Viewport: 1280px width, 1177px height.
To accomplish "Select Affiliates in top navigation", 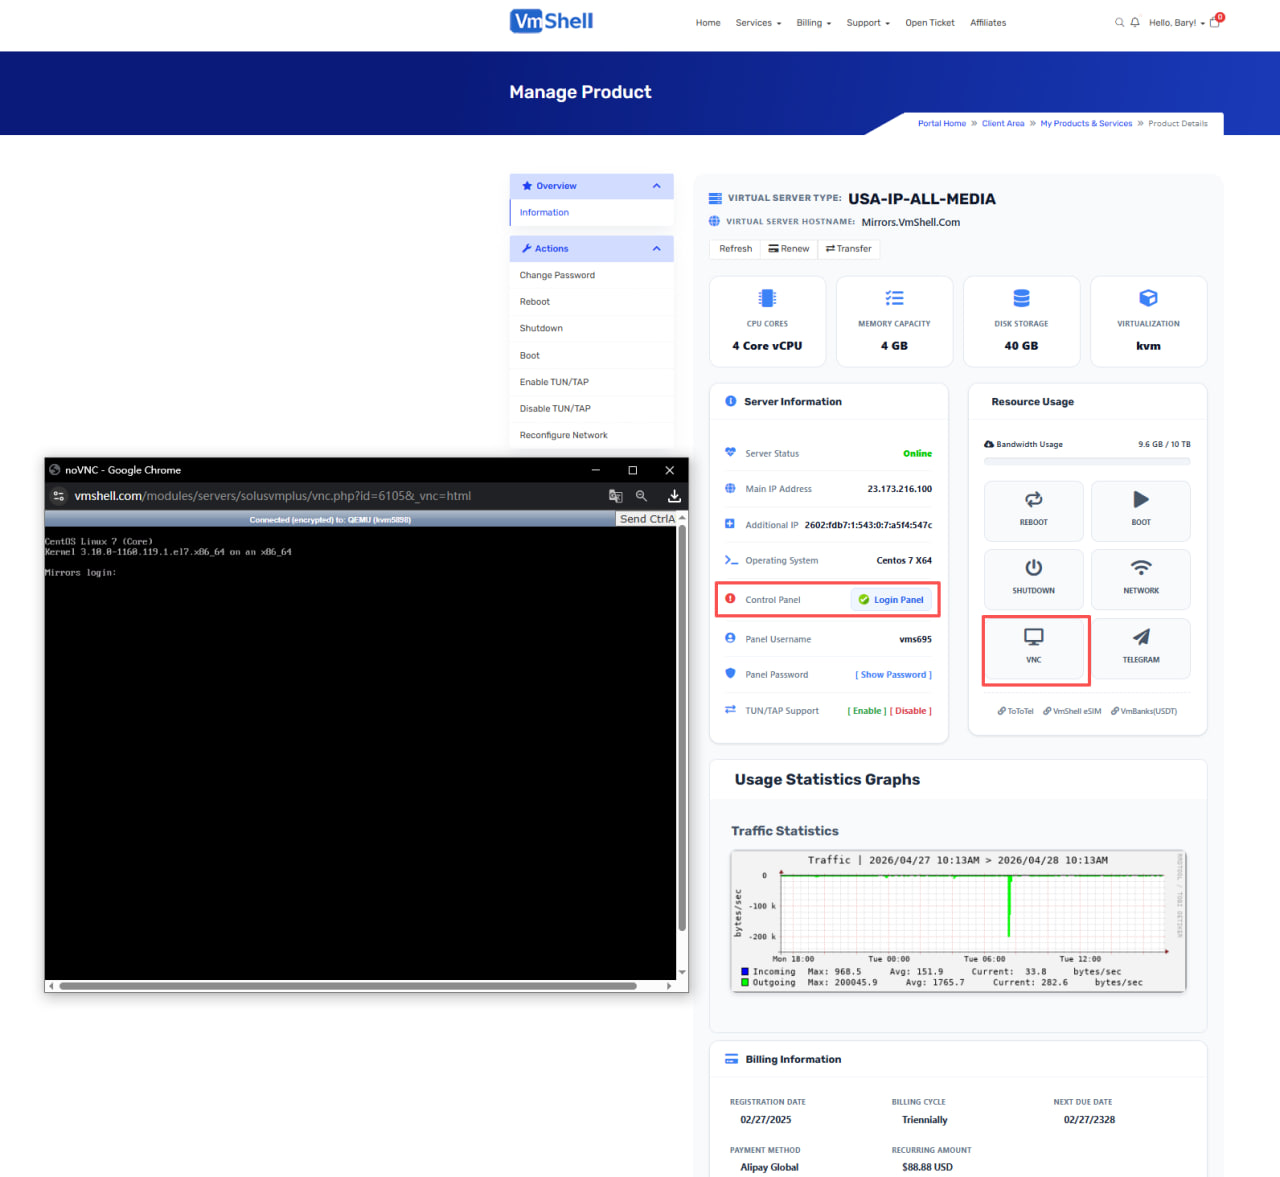I will (988, 22).
